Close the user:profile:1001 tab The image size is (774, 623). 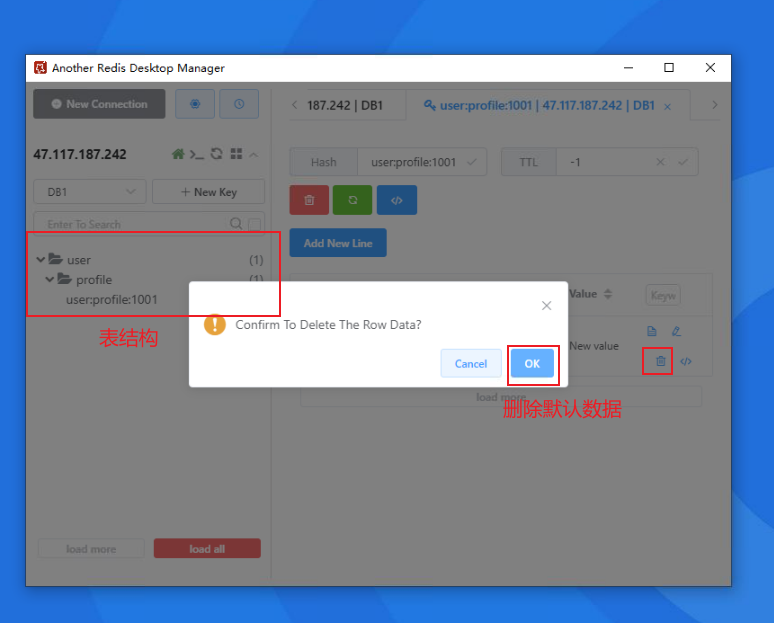pos(667,107)
